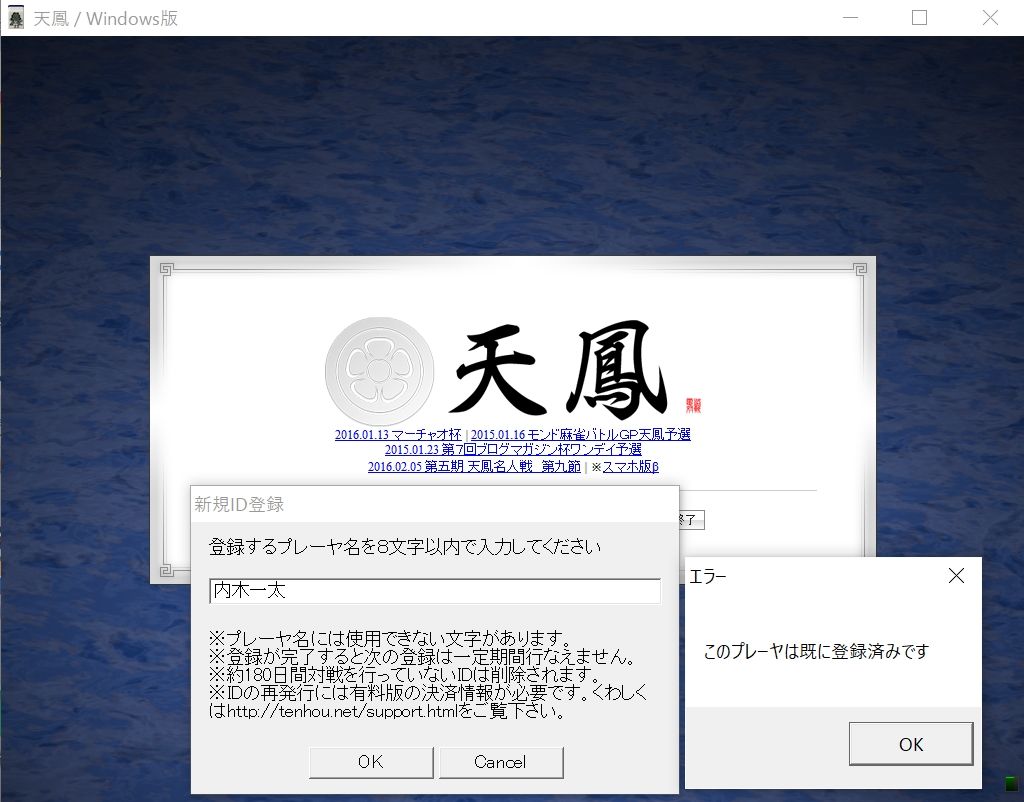Click the green status indicator icon

[x=1010, y=782]
